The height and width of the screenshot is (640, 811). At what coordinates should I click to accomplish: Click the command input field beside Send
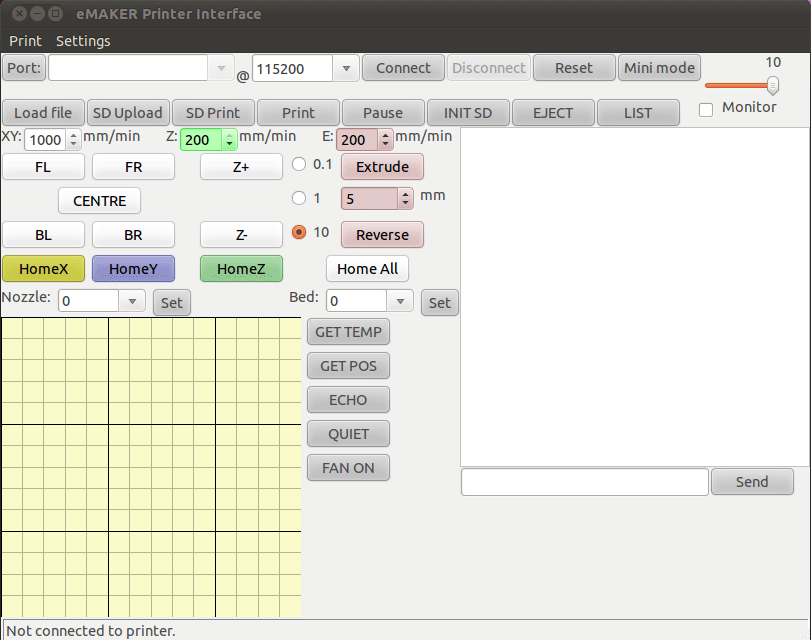[x=584, y=482]
